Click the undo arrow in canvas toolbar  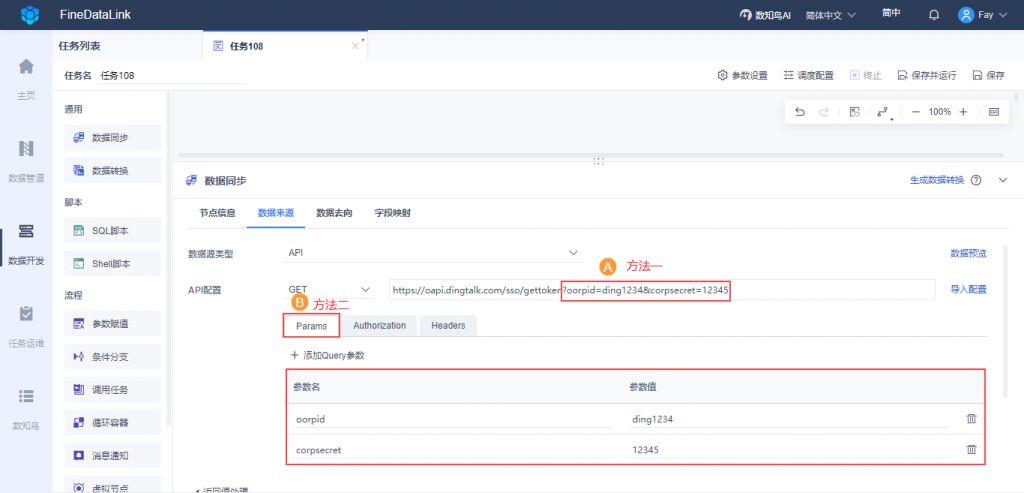[800, 112]
